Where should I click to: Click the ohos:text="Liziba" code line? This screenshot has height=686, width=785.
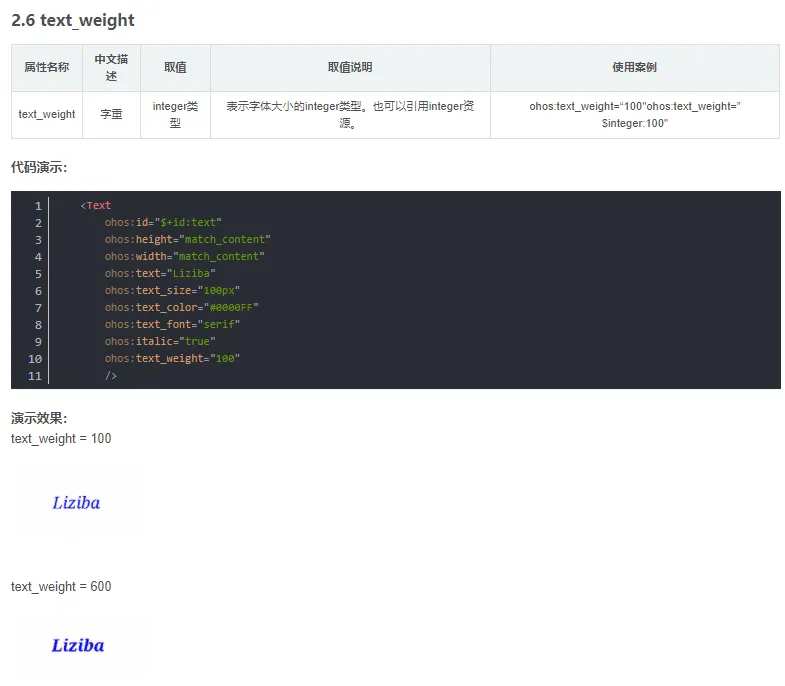(160, 273)
